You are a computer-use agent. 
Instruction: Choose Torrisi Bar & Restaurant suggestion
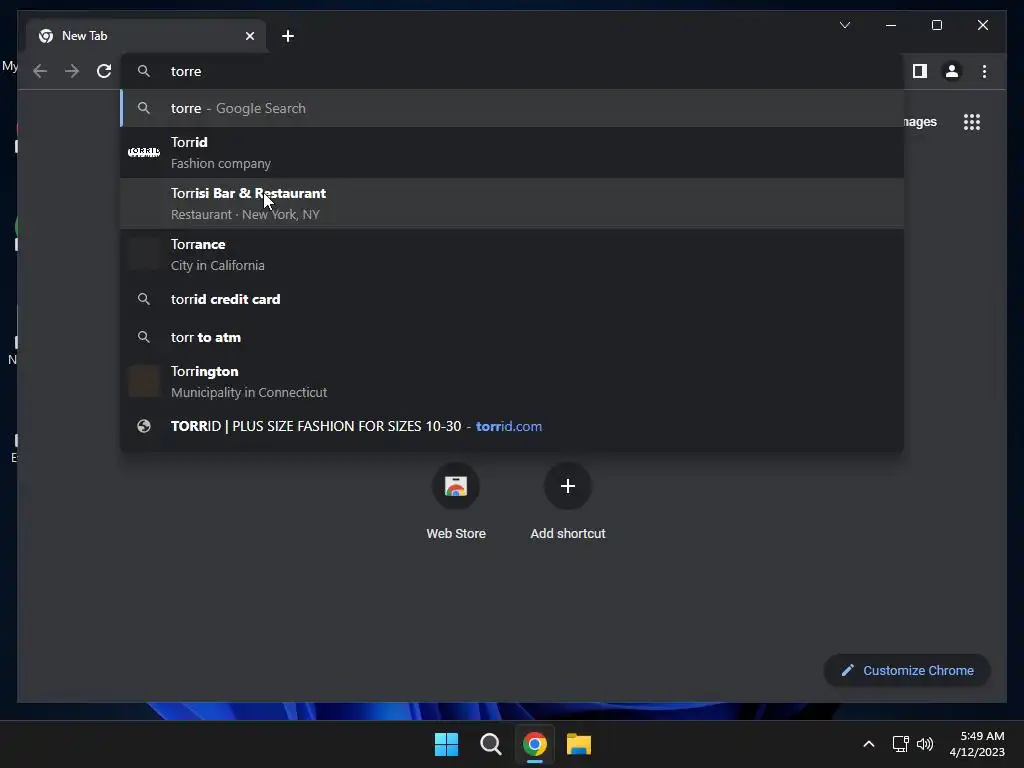pyautogui.click(x=512, y=203)
